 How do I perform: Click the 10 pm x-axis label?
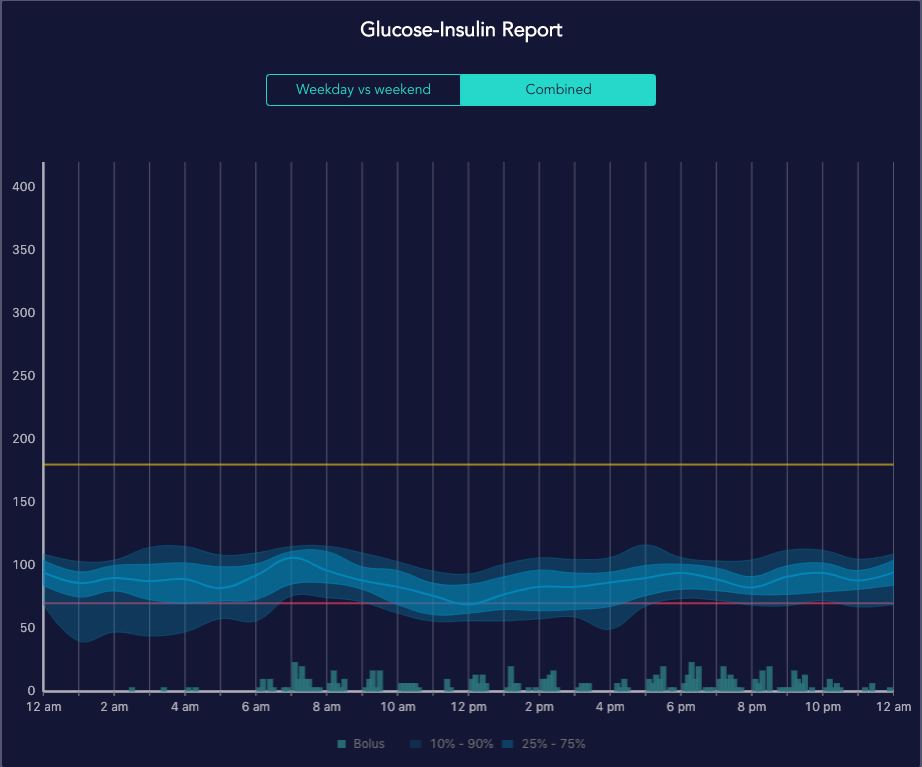tap(823, 706)
